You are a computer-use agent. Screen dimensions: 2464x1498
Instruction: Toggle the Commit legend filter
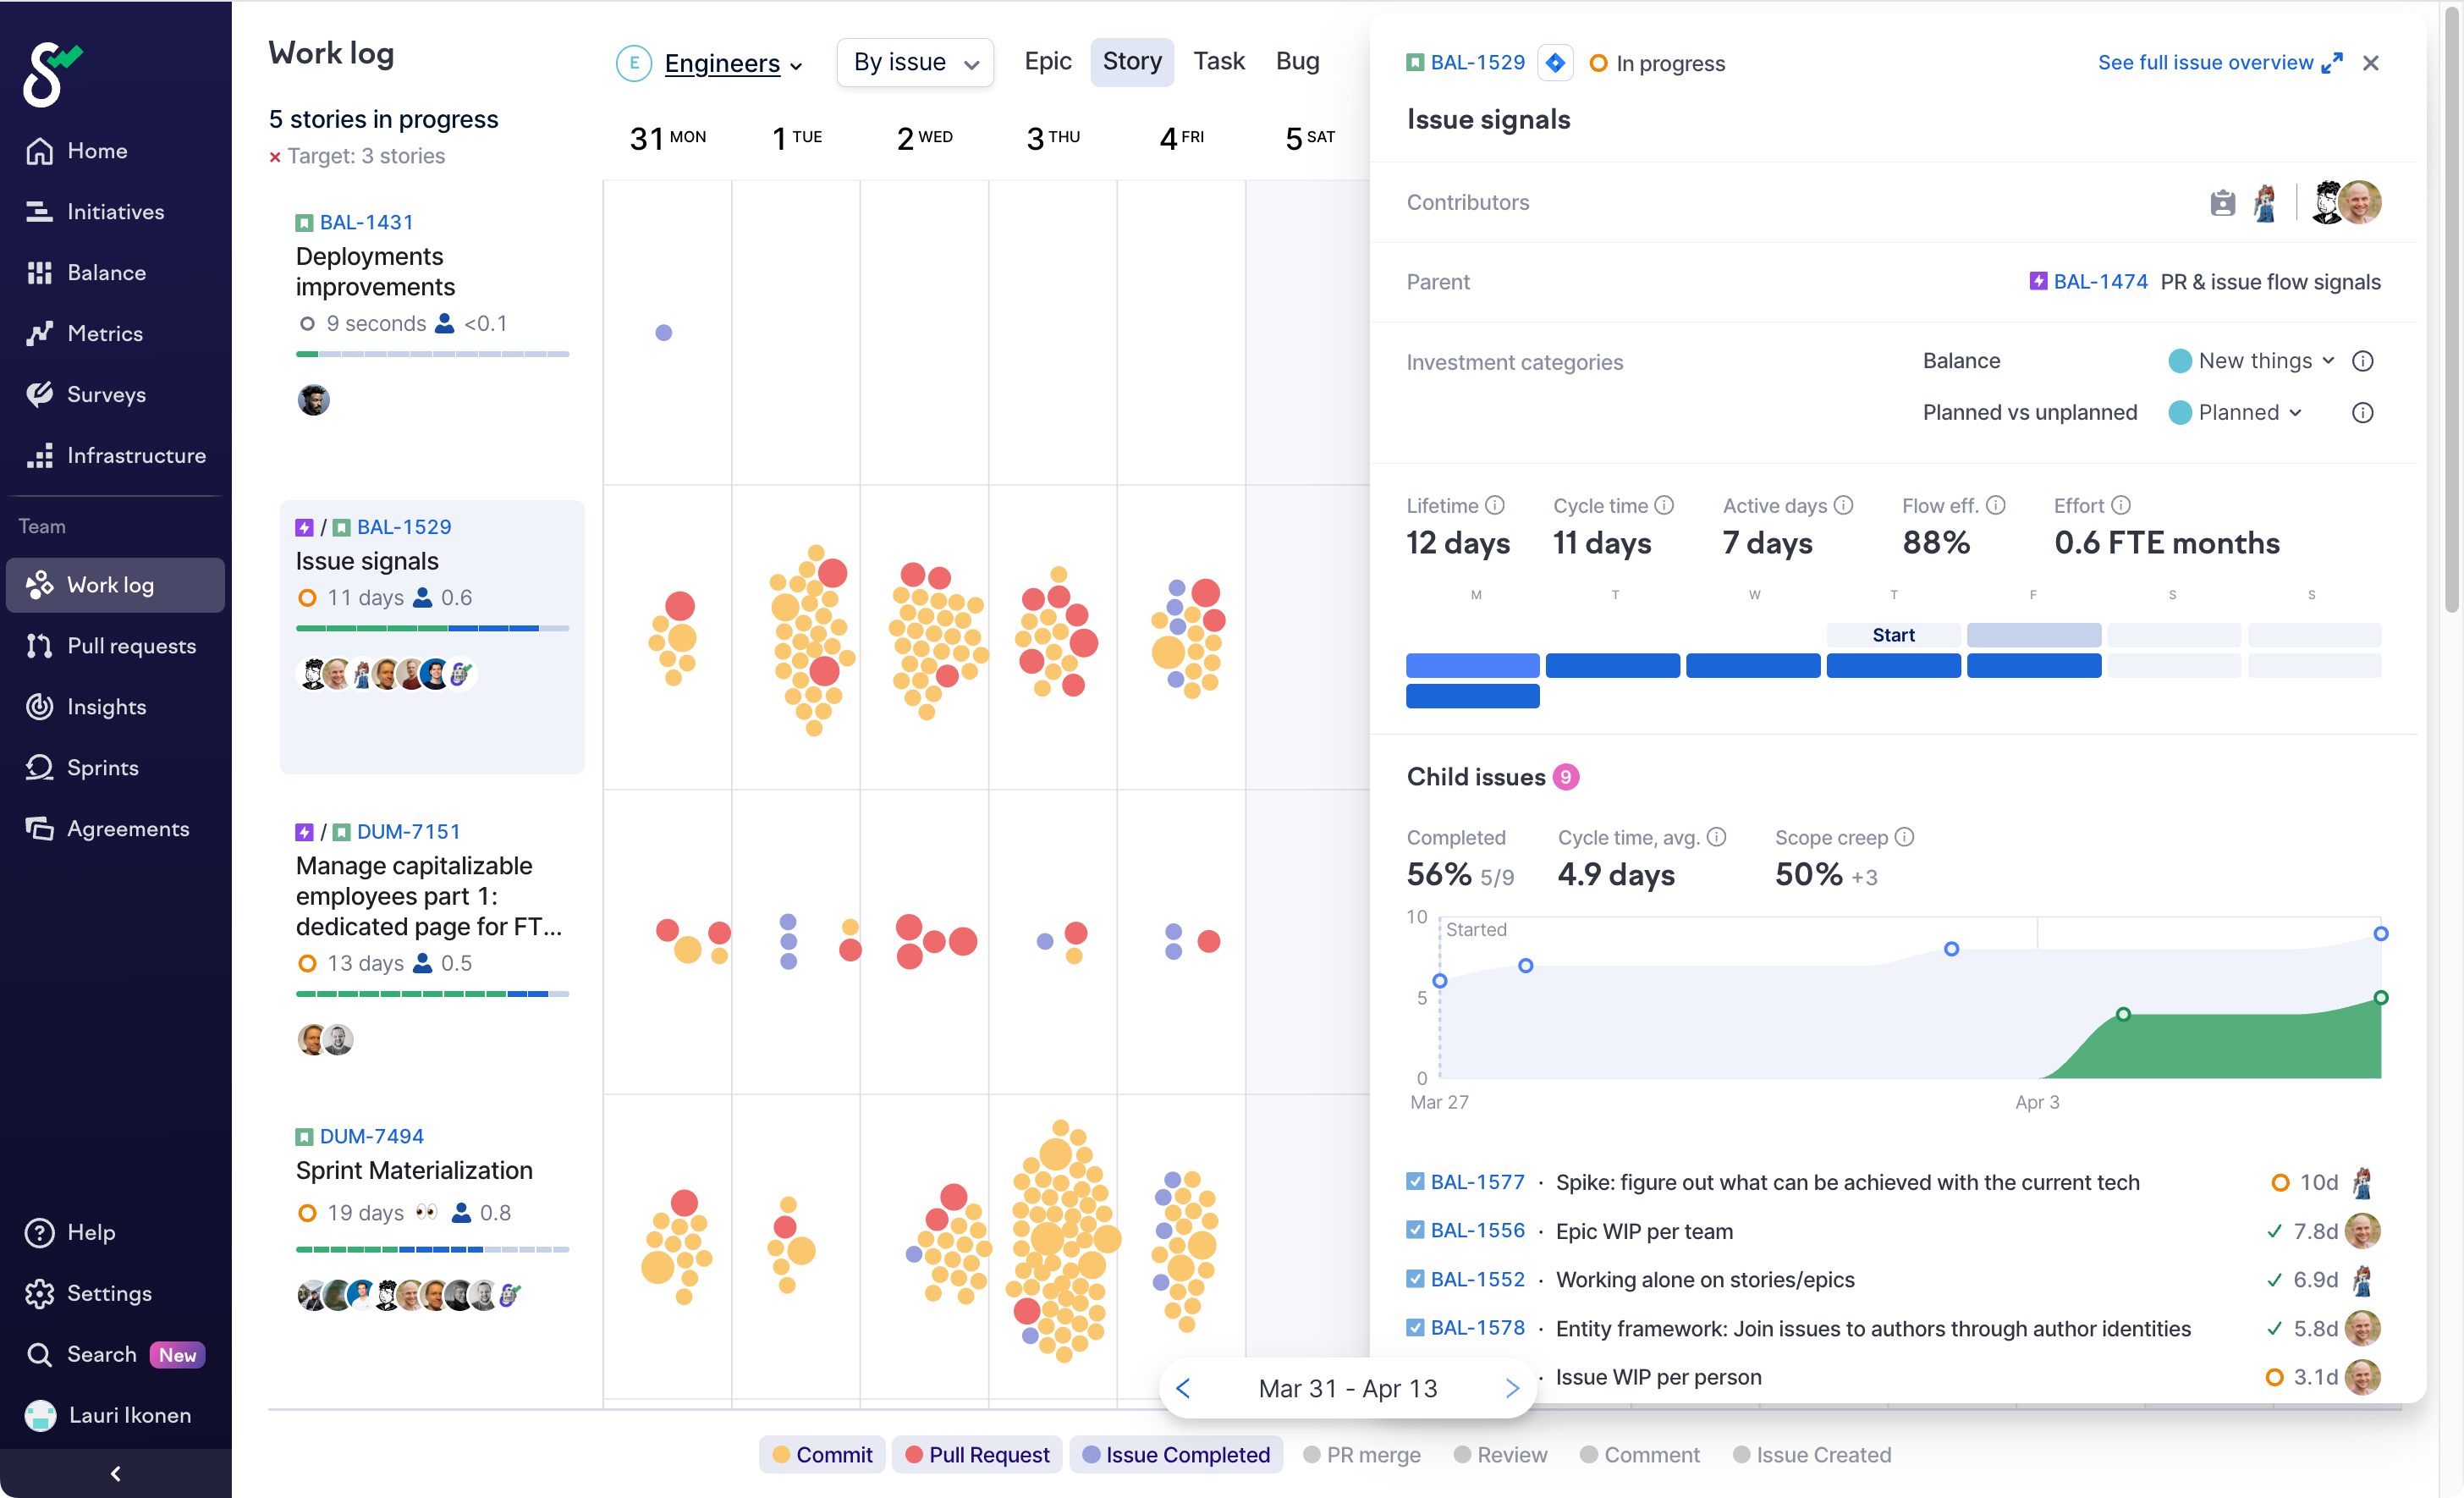822,1454
